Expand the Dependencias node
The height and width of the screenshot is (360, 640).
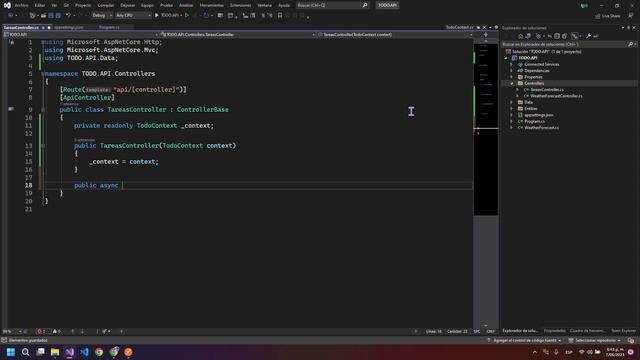click(512, 71)
